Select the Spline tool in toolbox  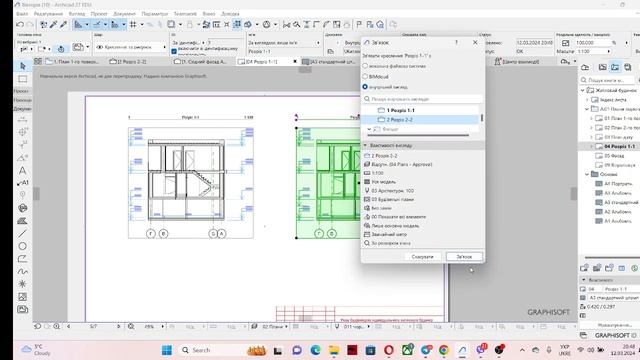22,271
